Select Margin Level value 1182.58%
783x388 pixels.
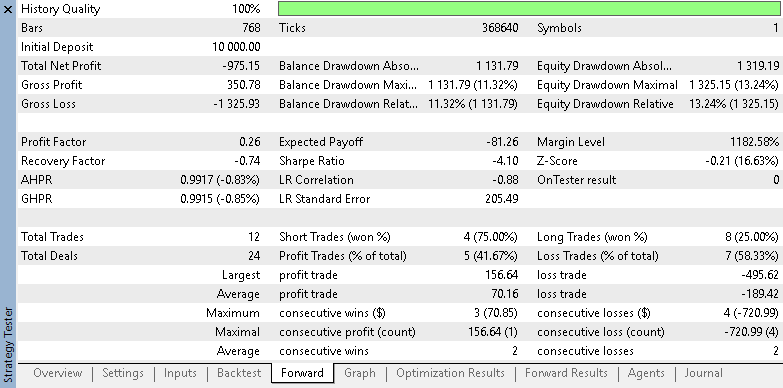point(754,142)
